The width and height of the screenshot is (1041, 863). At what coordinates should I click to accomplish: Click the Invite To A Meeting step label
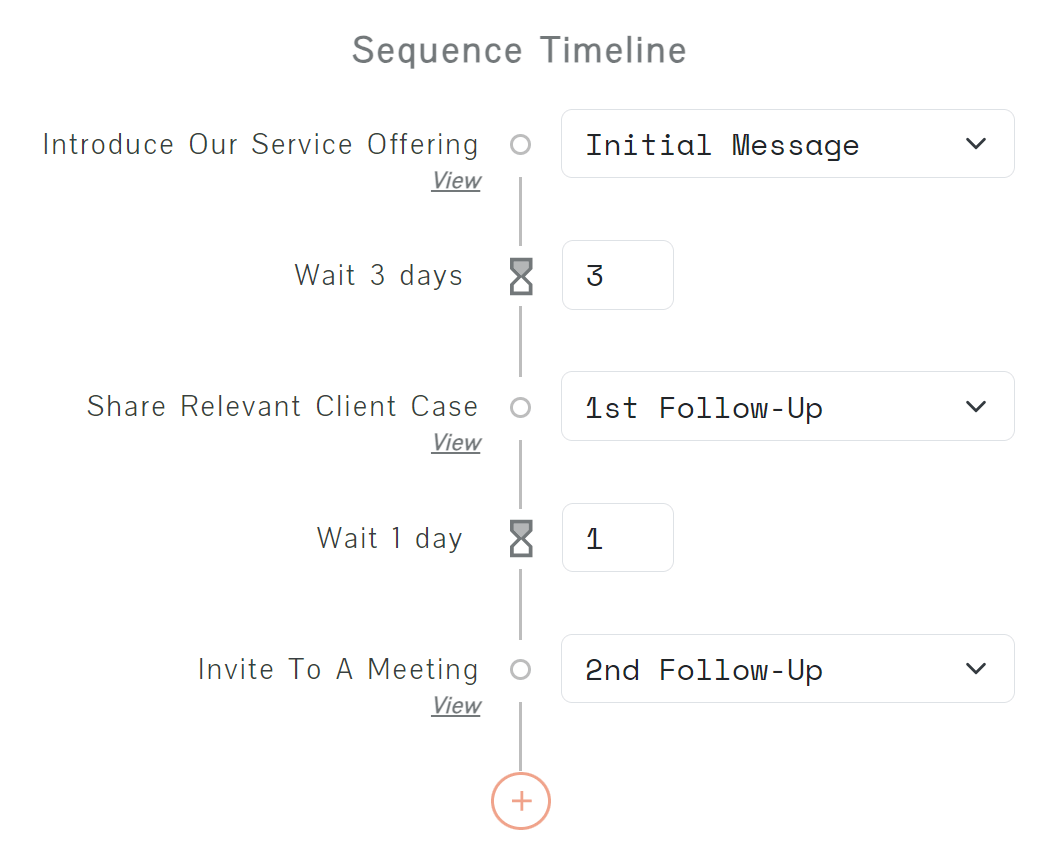click(x=338, y=669)
